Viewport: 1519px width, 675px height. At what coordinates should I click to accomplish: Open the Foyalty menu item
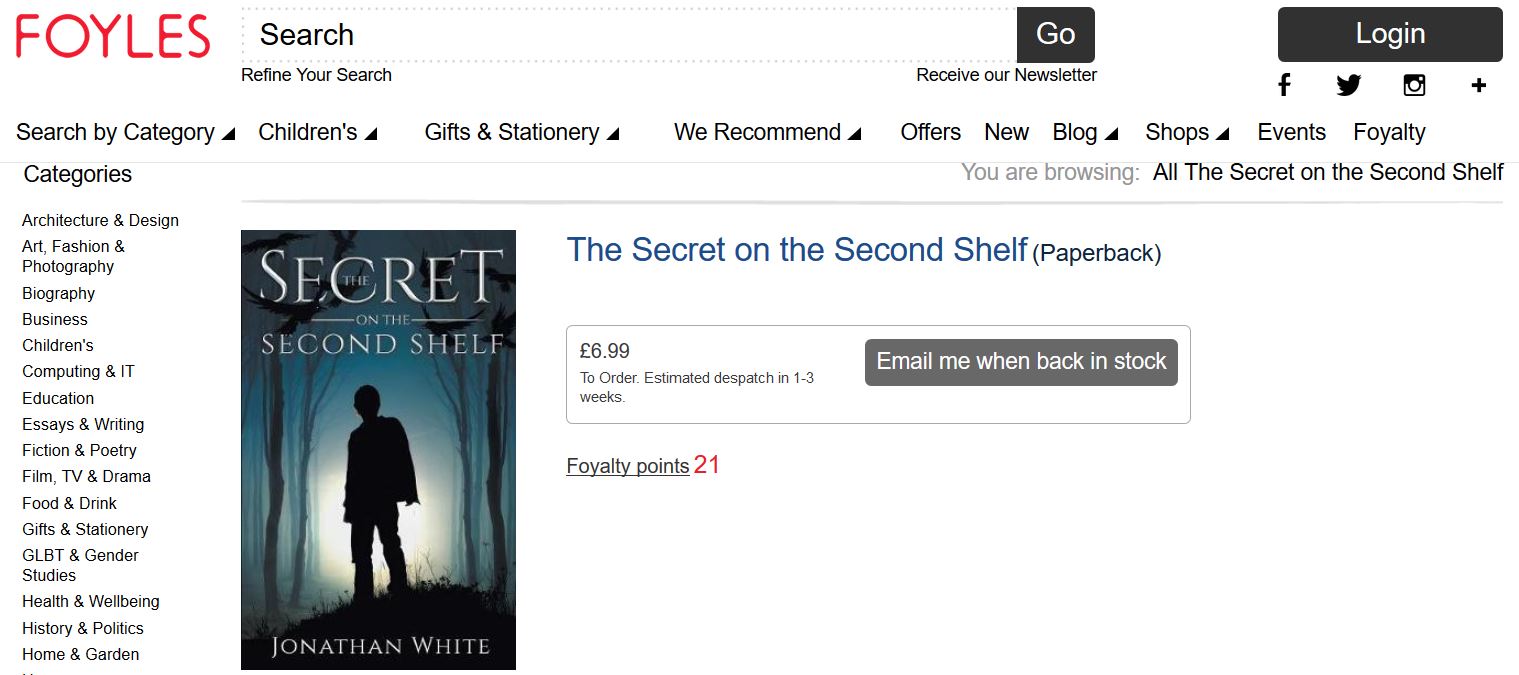point(1389,132)
